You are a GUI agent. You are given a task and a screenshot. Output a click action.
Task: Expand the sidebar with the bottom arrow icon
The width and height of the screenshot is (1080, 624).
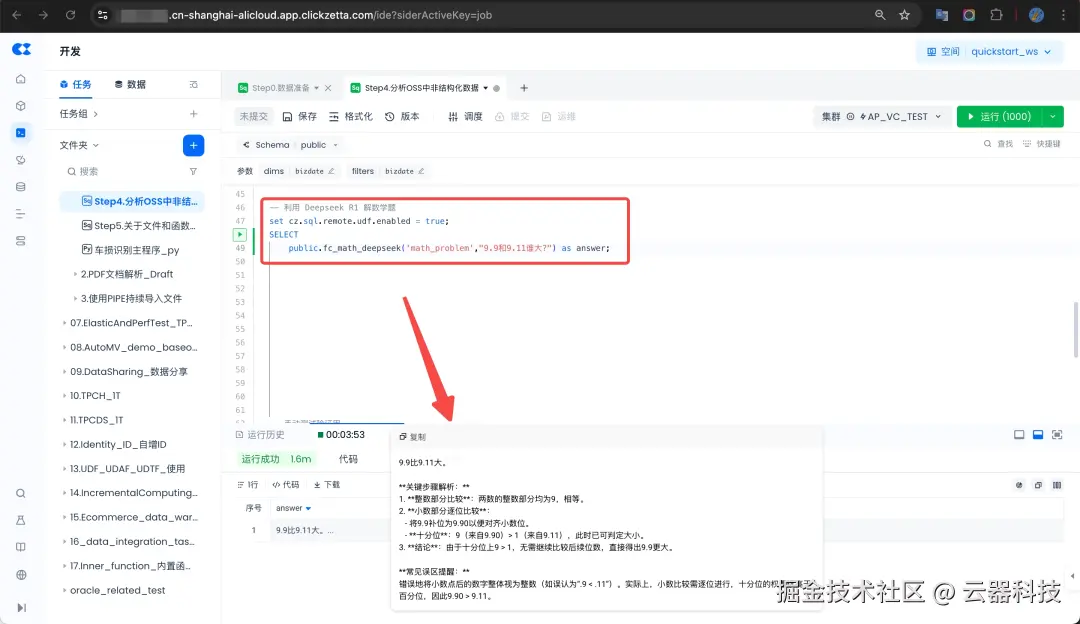point(21,607)
